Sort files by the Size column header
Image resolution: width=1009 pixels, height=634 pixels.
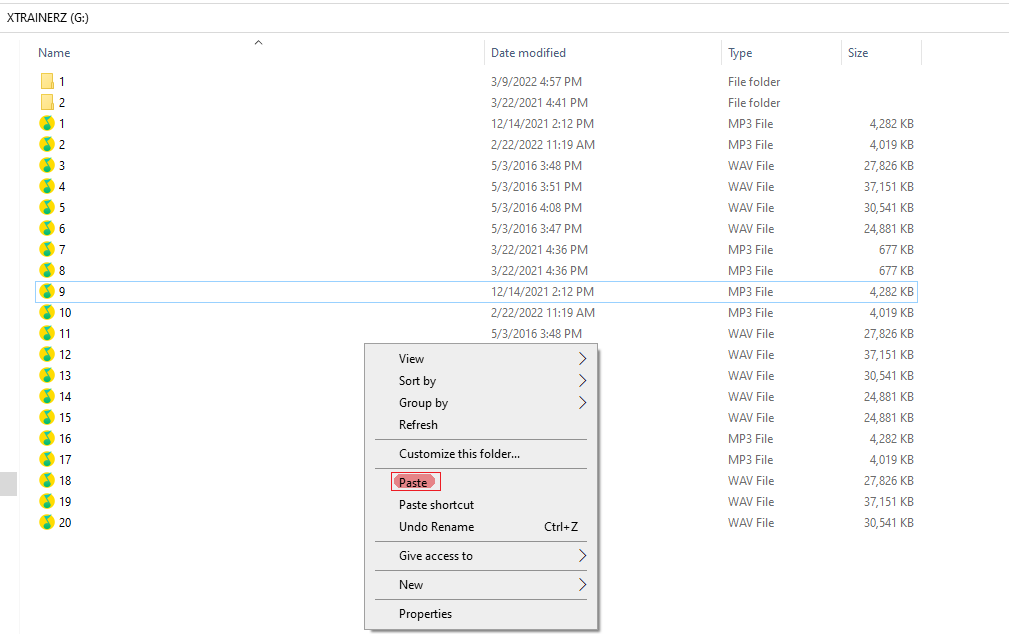[x=858, y=52]
